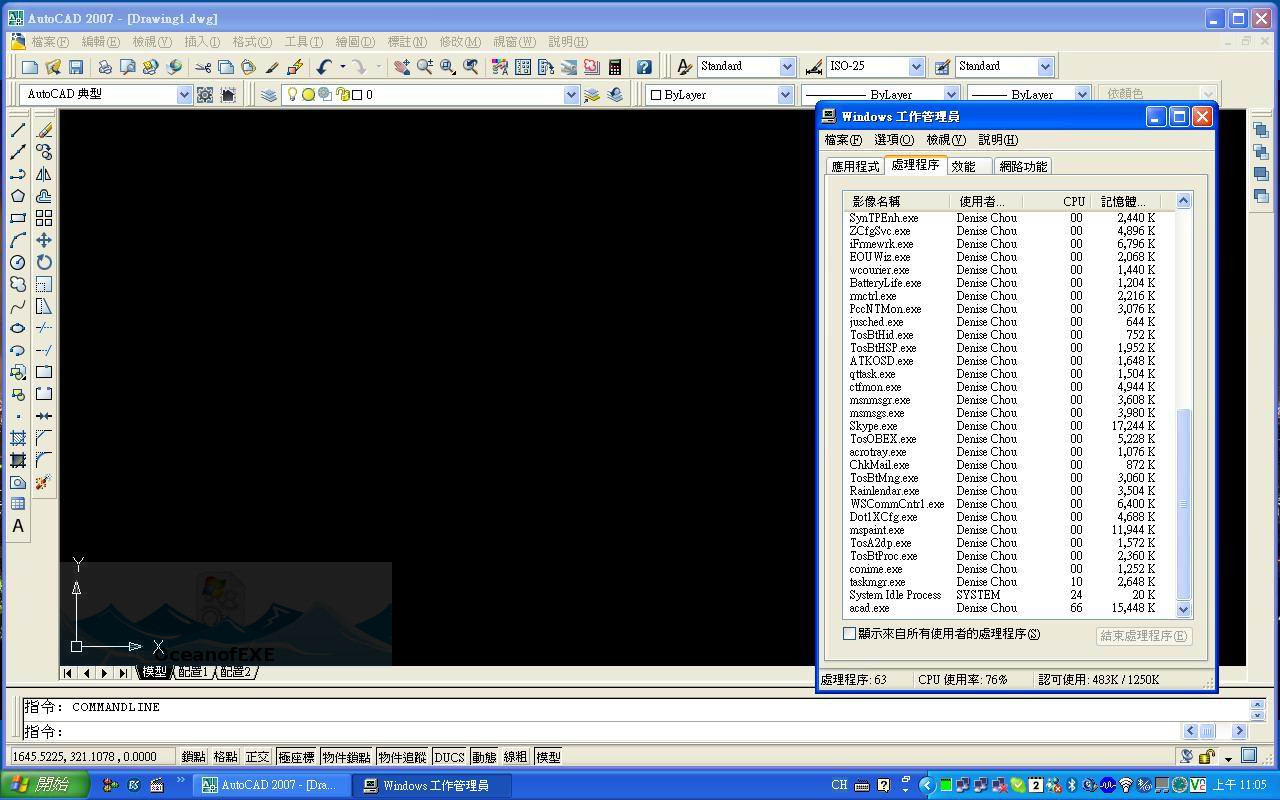Open the layer list dropdown showing 0
Image resolution: width=1280 pixels, height=800 pixels.
(x=571, y=94)
